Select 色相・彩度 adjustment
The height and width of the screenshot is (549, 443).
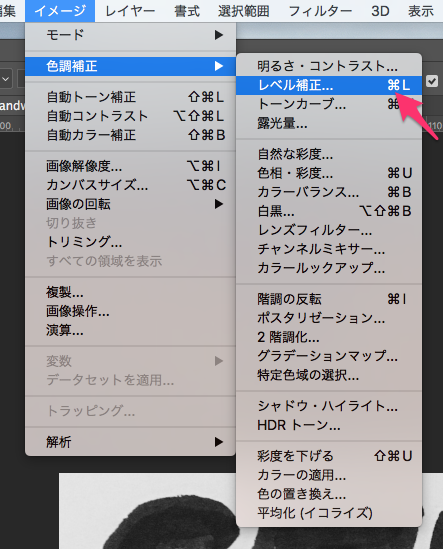tap(329, 173)
